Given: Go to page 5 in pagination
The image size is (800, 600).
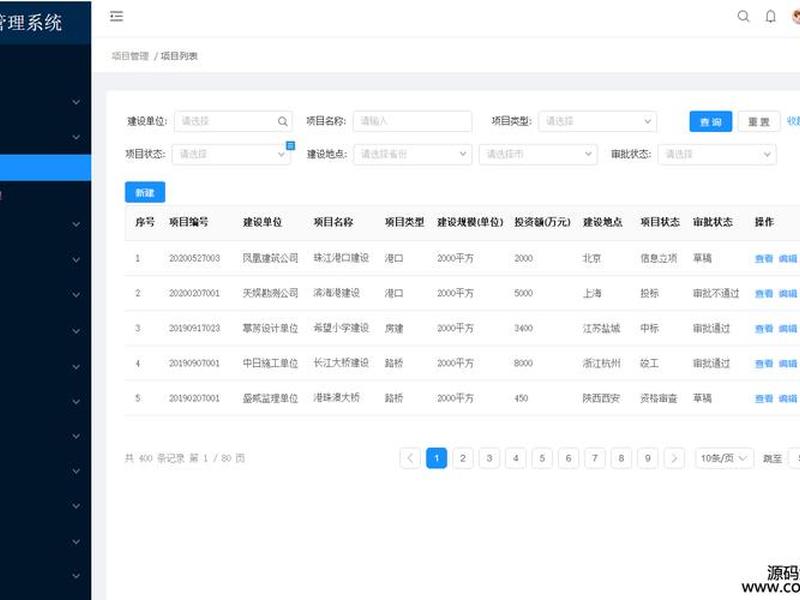Looking at the screenshot, I should tap(542, 458).
